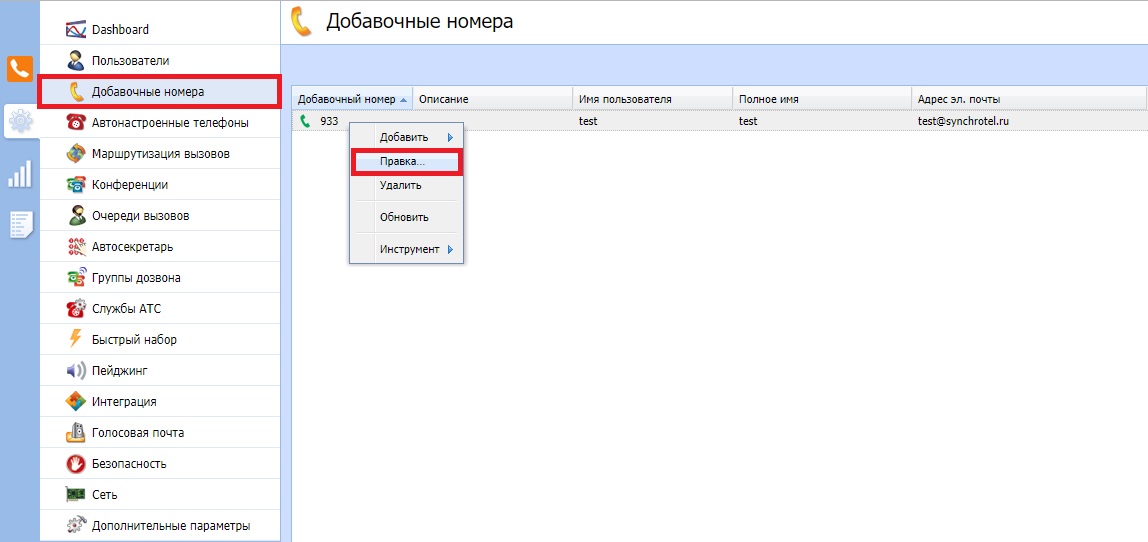Open Сеть section

click(x=160, y=494)
